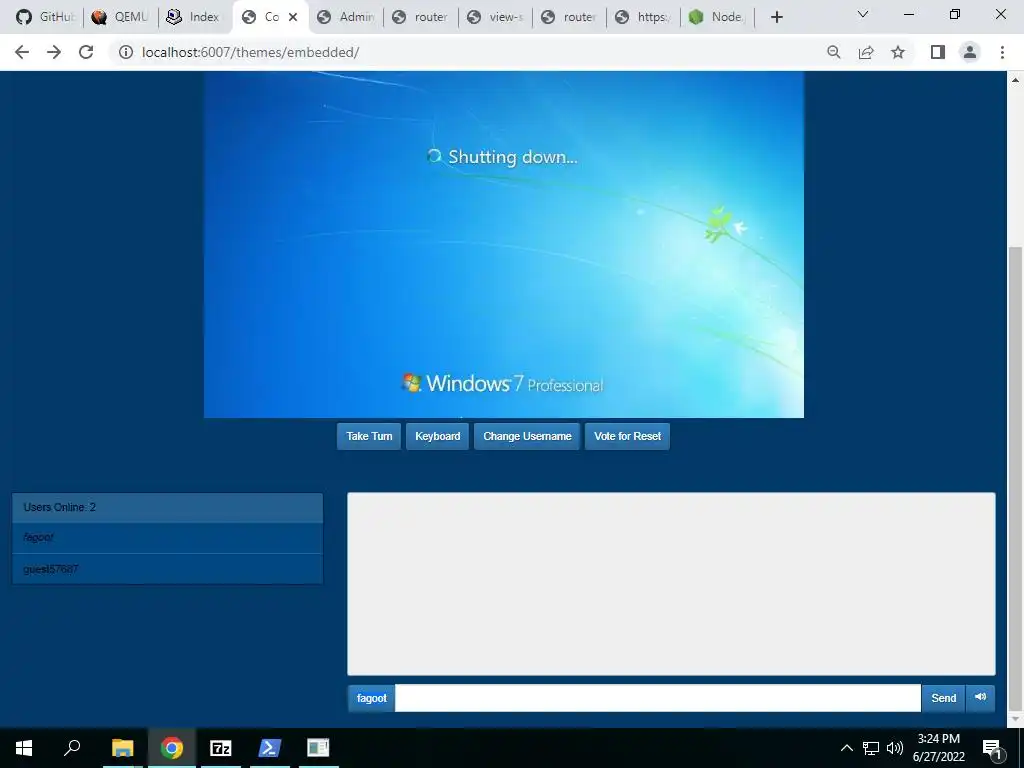Open the Chrome profile avatar menu
The height and width of the screenshot is (768, 1024).
click(970, 52)
